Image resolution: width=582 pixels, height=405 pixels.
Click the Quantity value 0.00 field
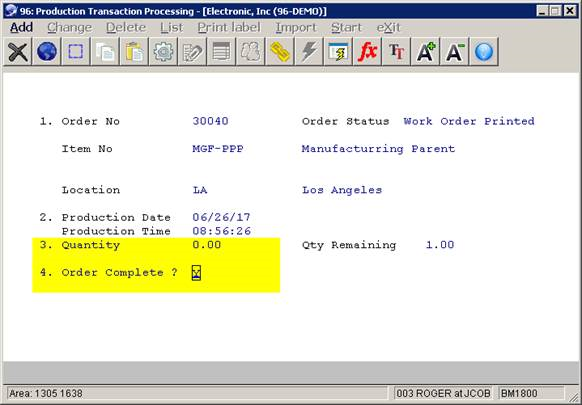[x=207, y=245]
